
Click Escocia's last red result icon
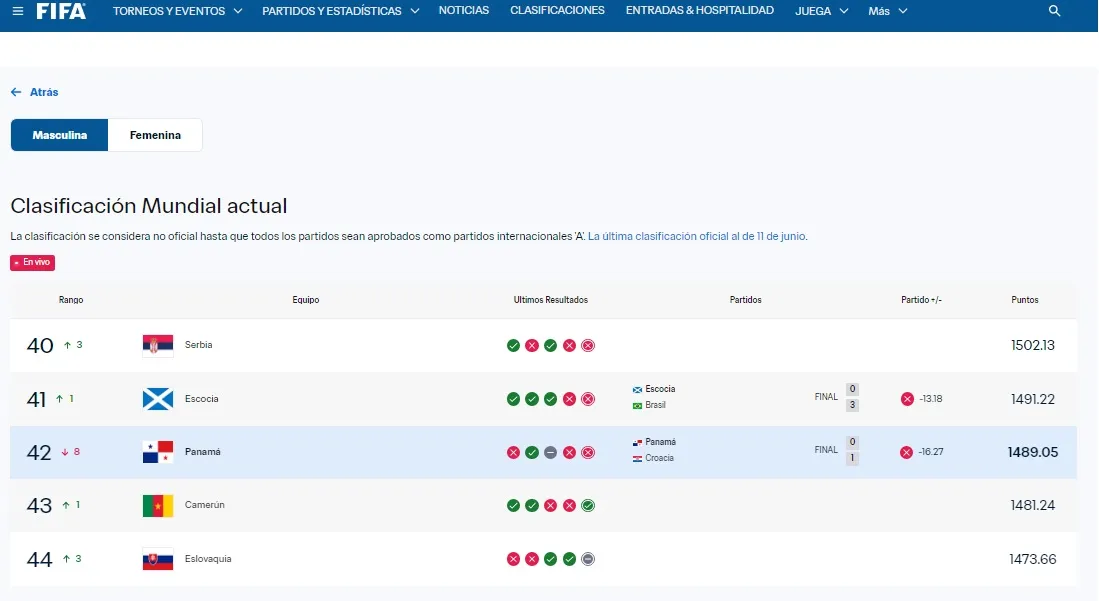click(x=588, y=399)
